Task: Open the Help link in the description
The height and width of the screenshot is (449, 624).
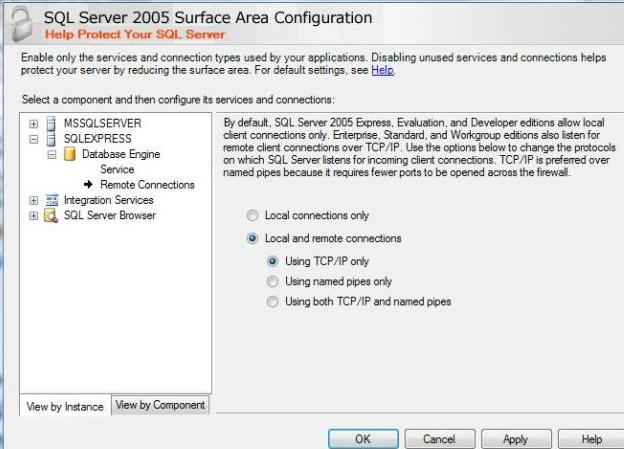Action: coord(382,70)
